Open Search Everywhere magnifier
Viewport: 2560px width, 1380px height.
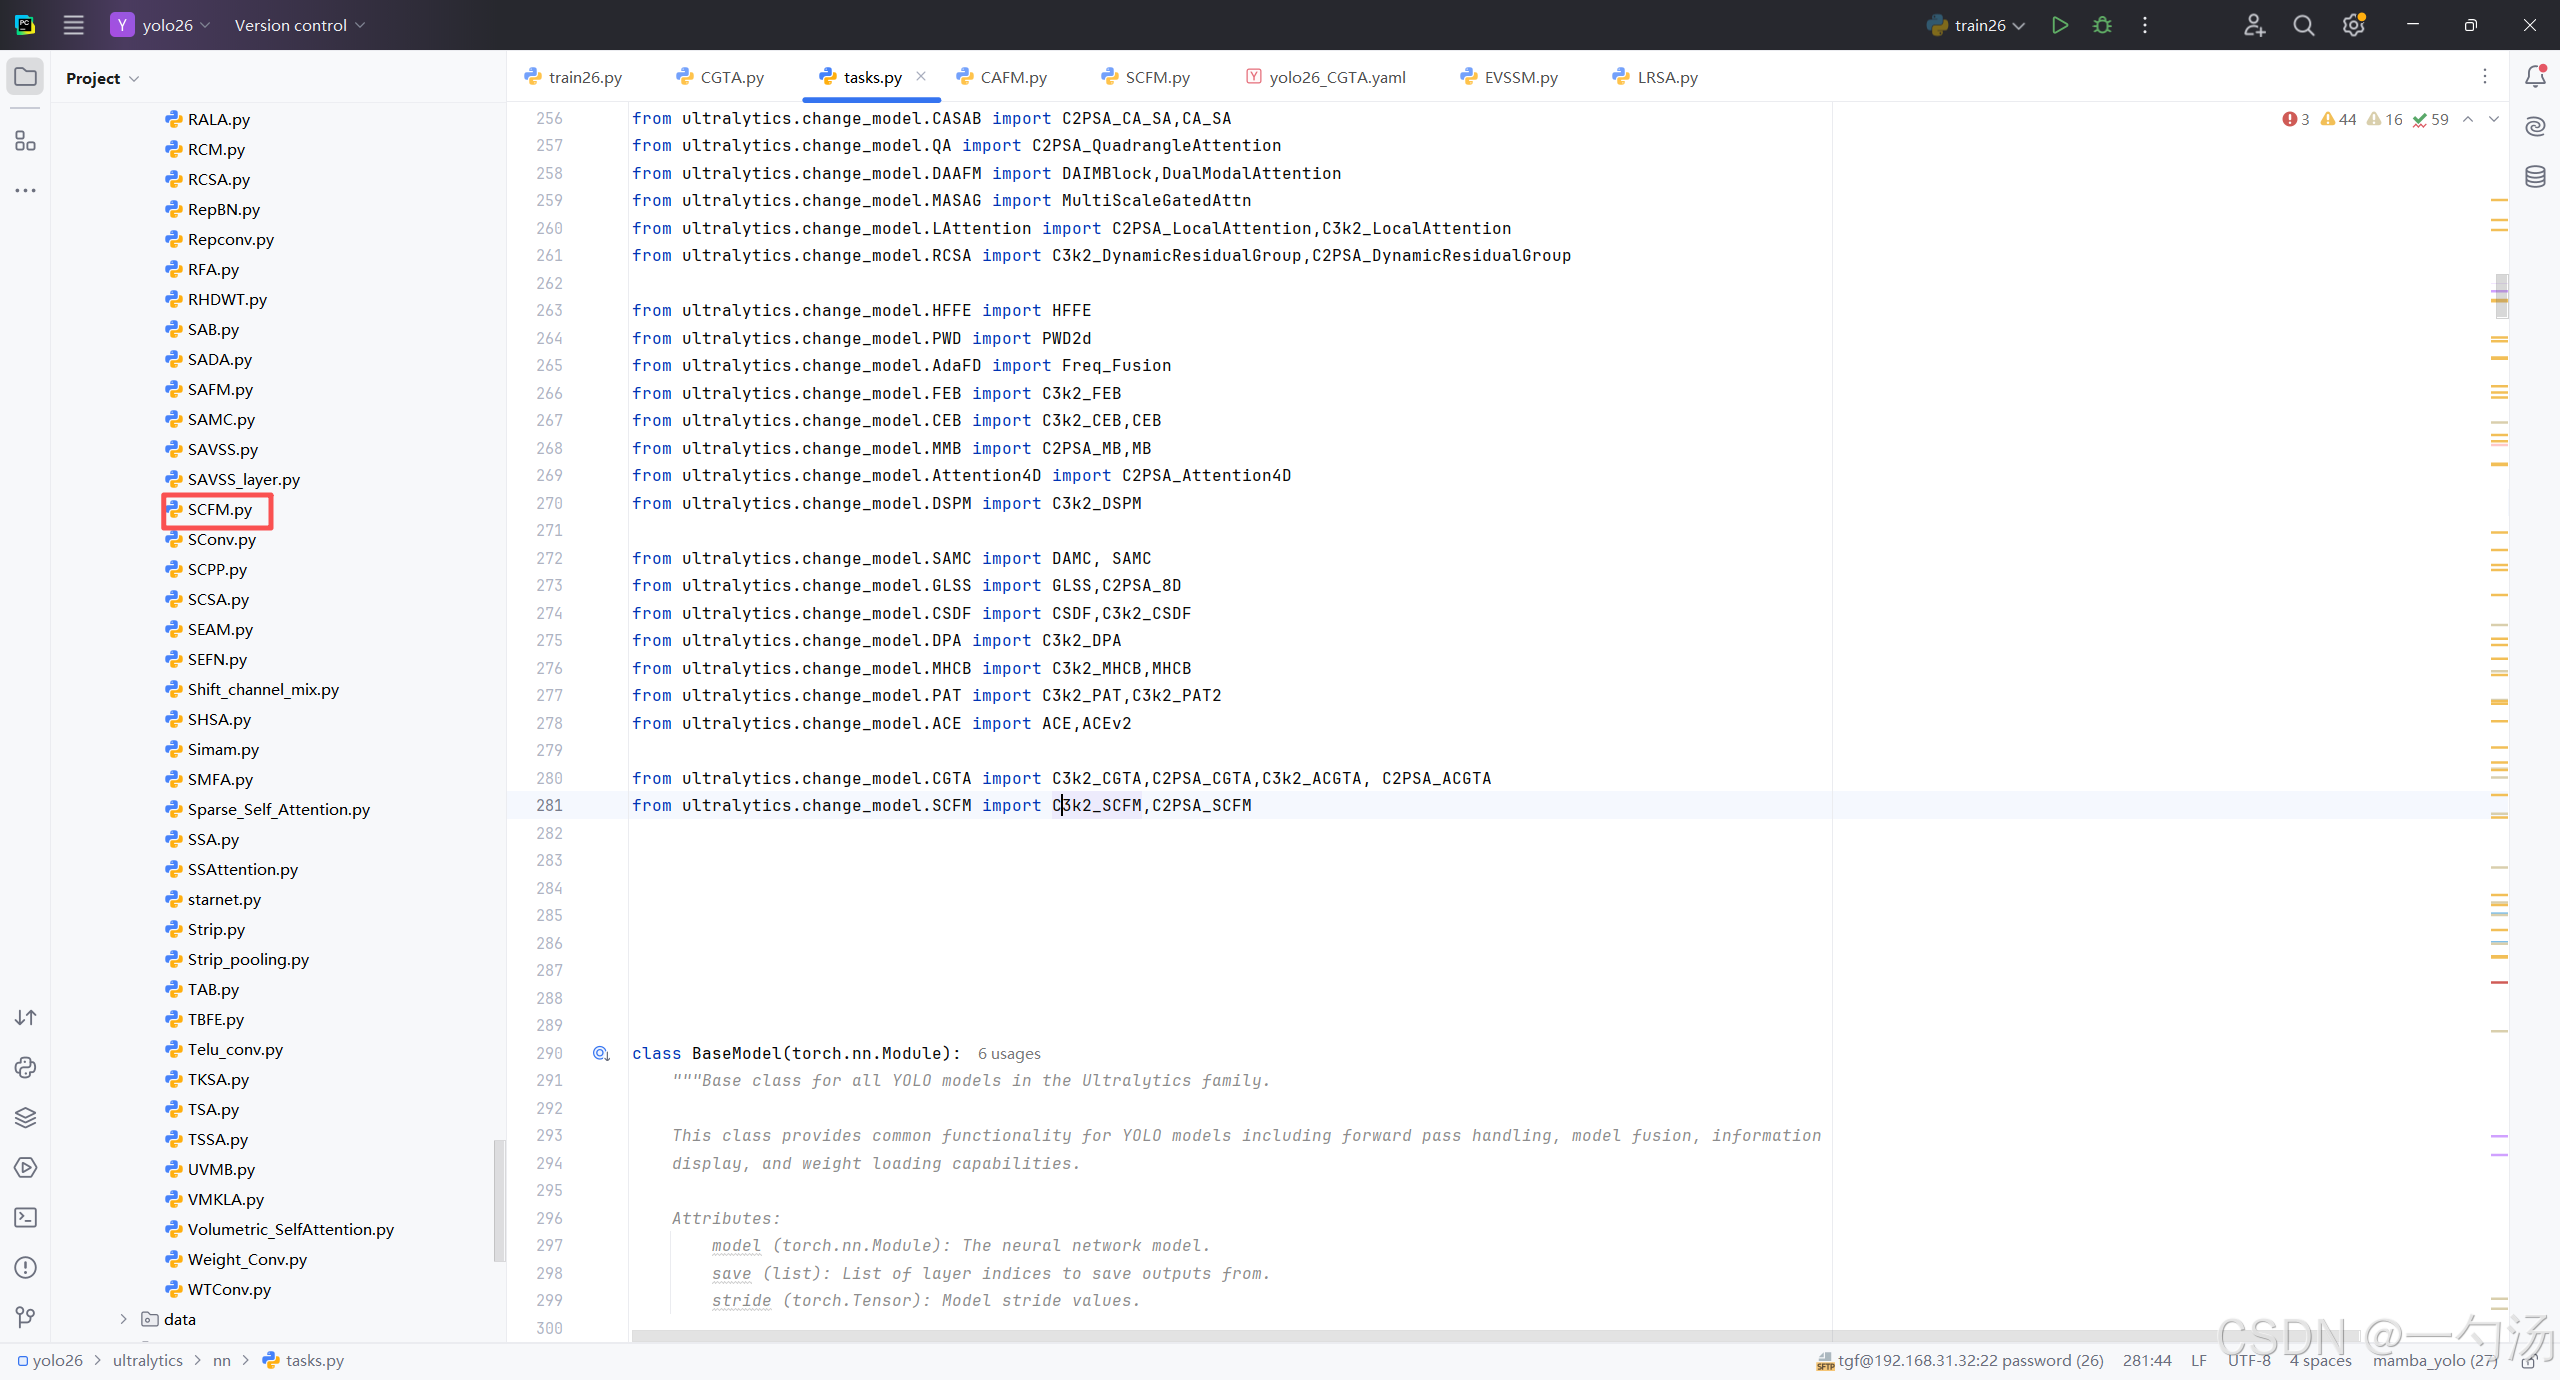coord(2303,25)
